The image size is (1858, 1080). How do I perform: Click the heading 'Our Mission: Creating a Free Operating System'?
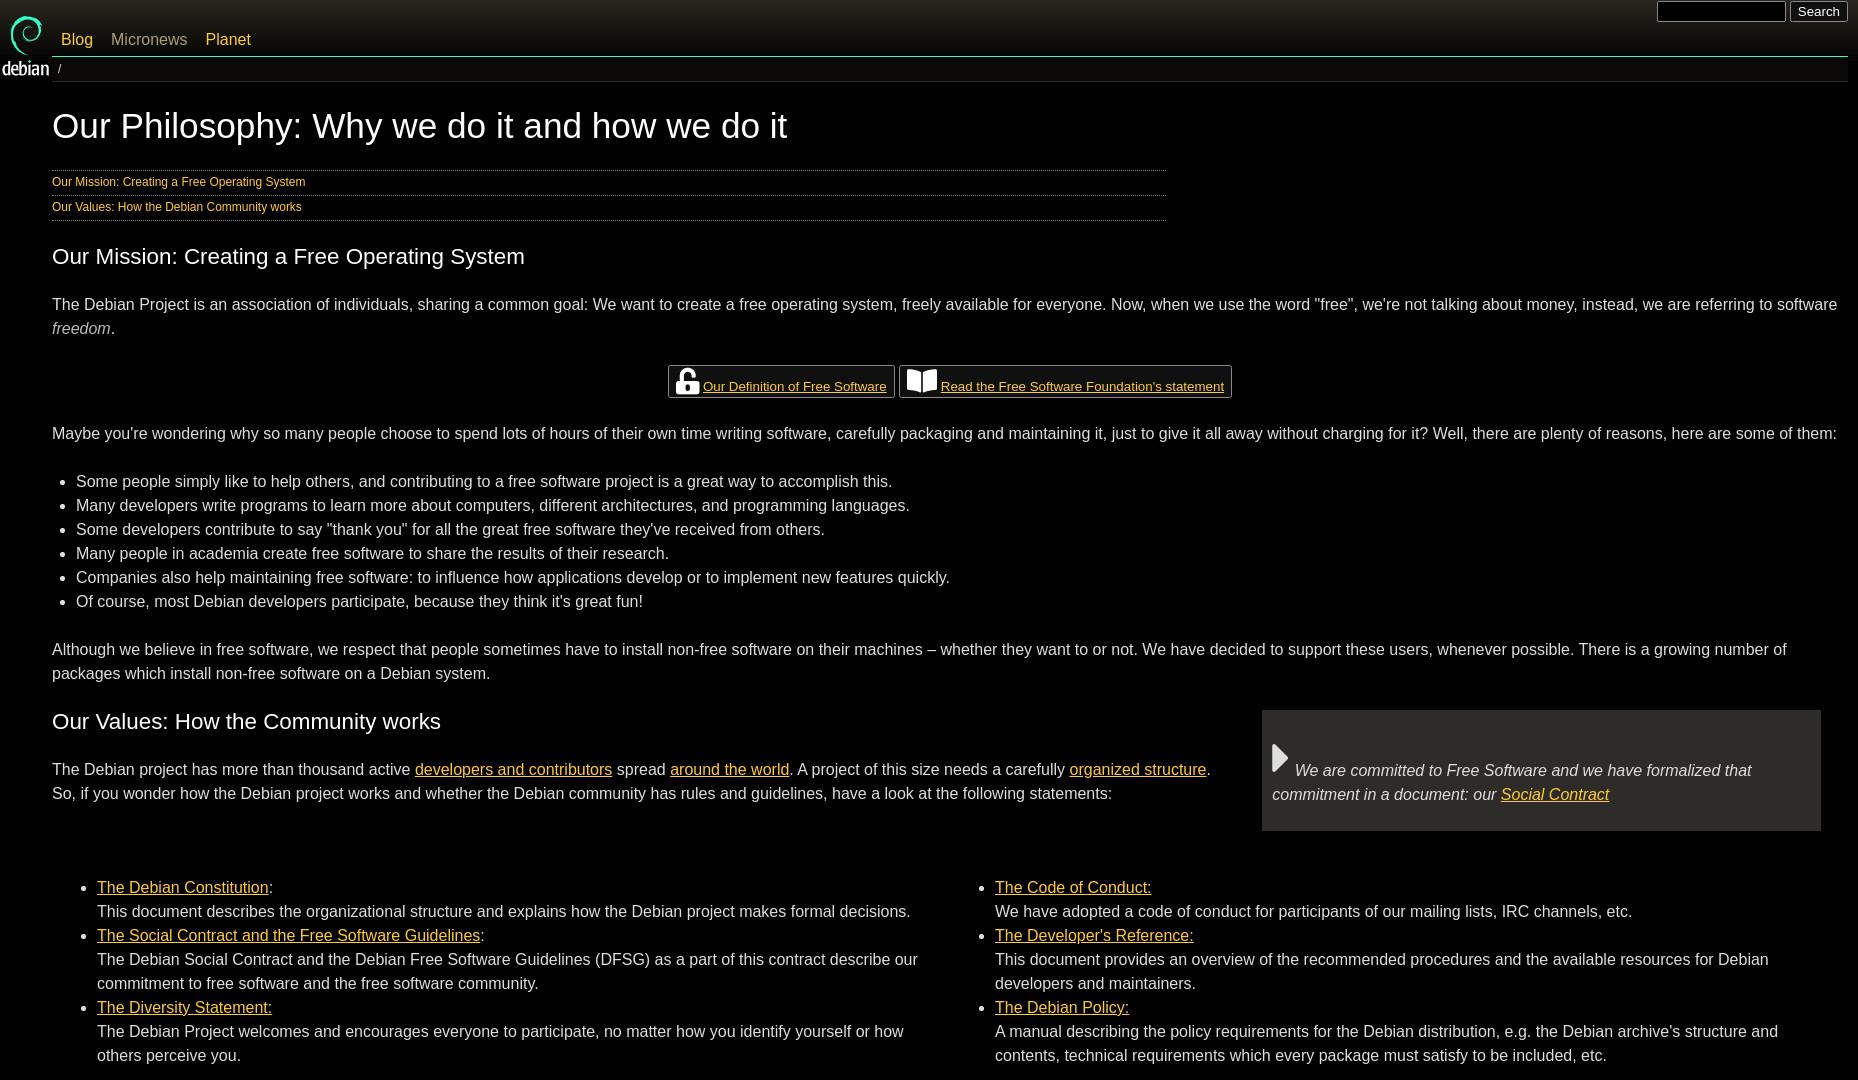288,256
